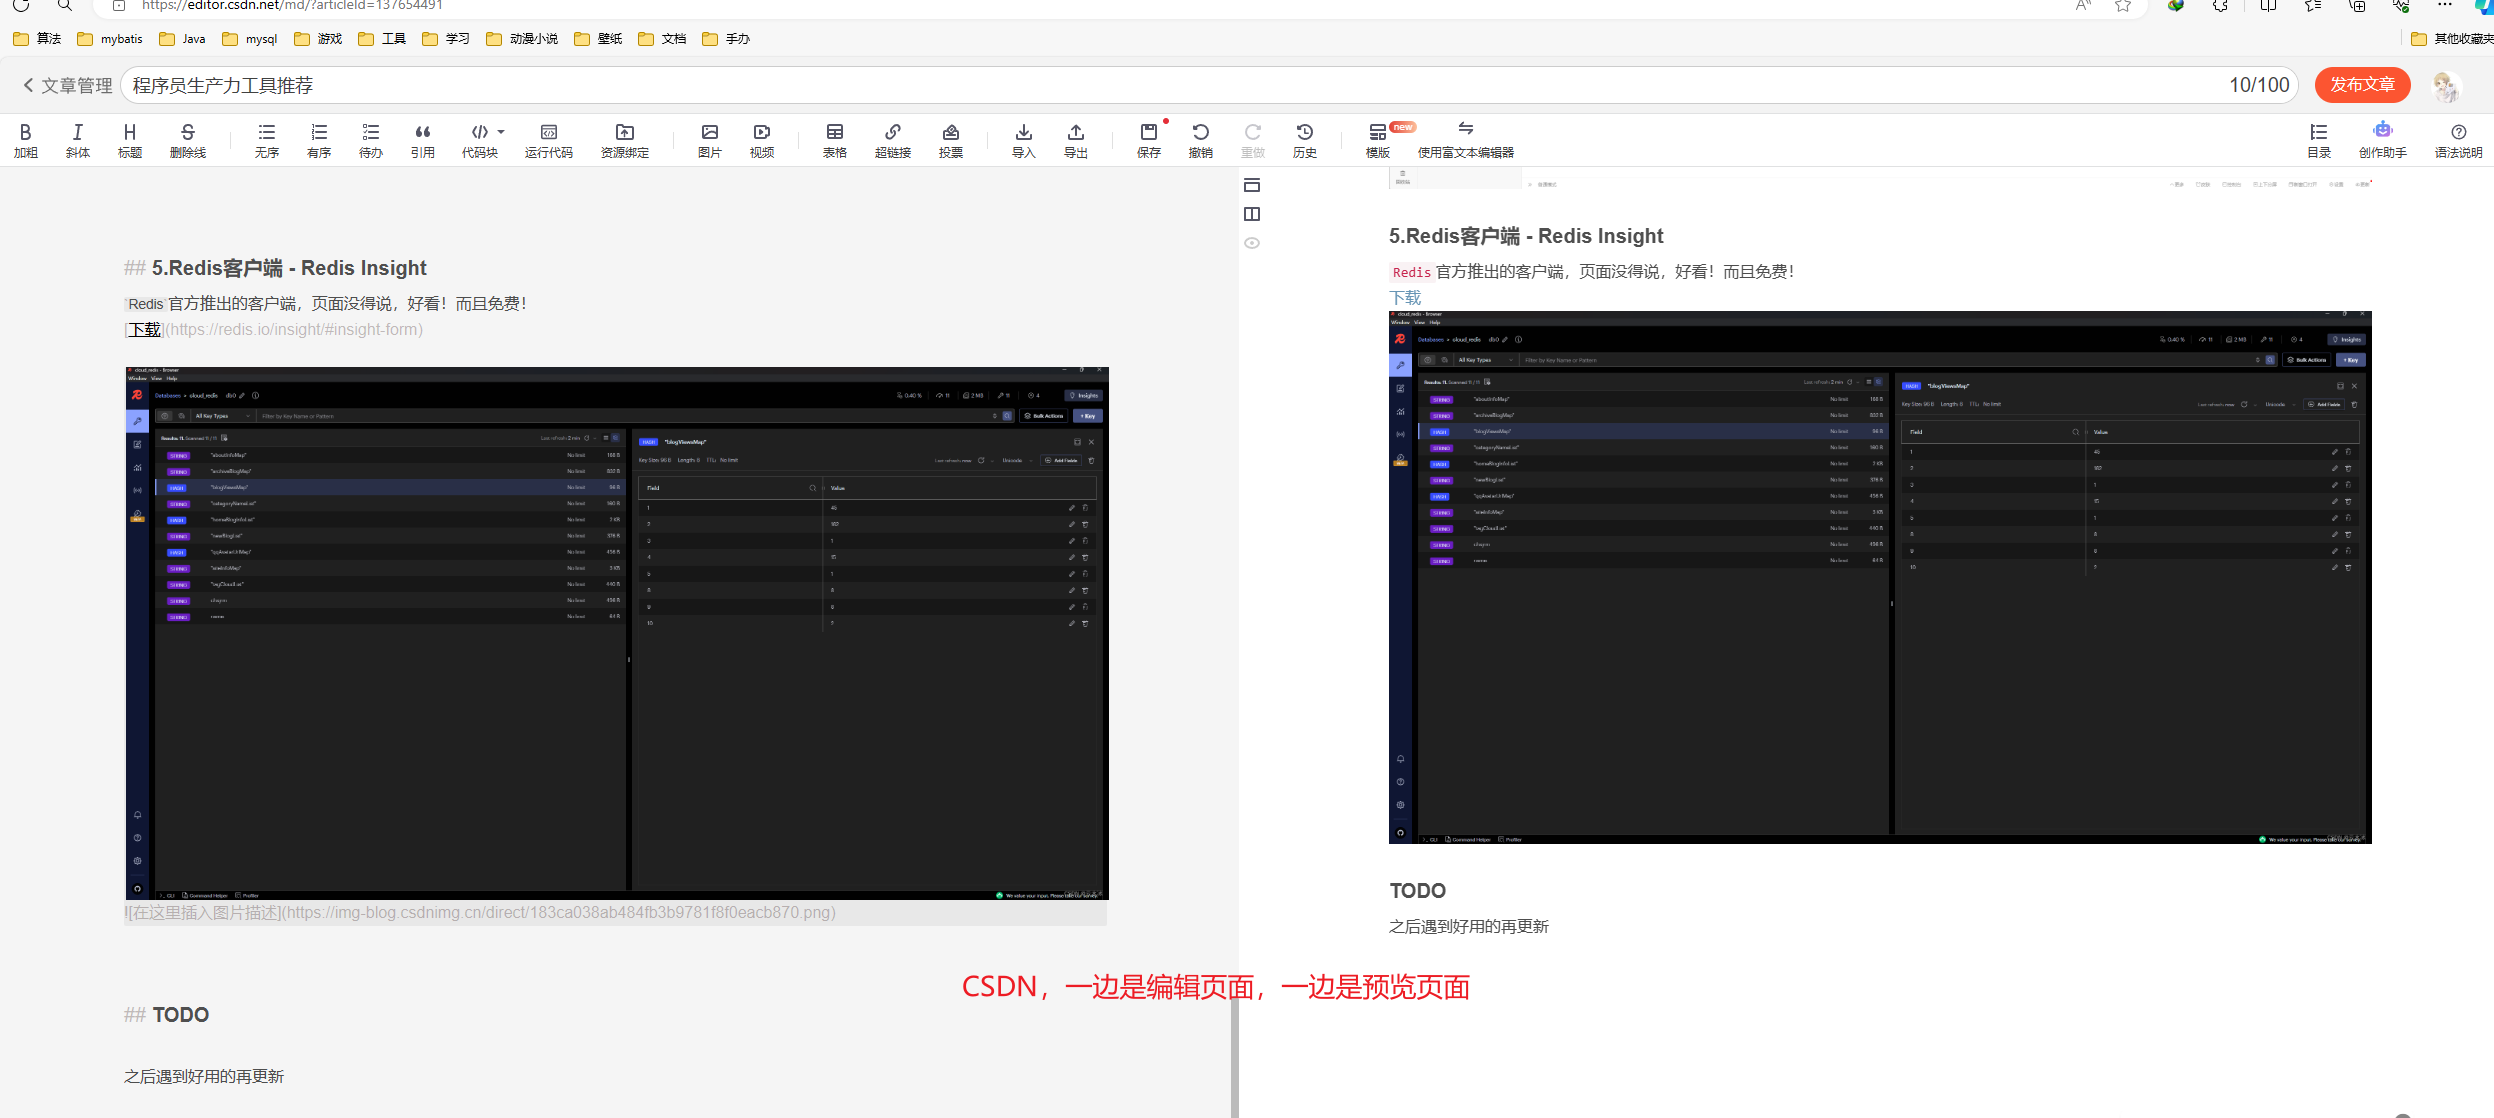Click Redis Insight screenshot in preview

(1880, 577)
